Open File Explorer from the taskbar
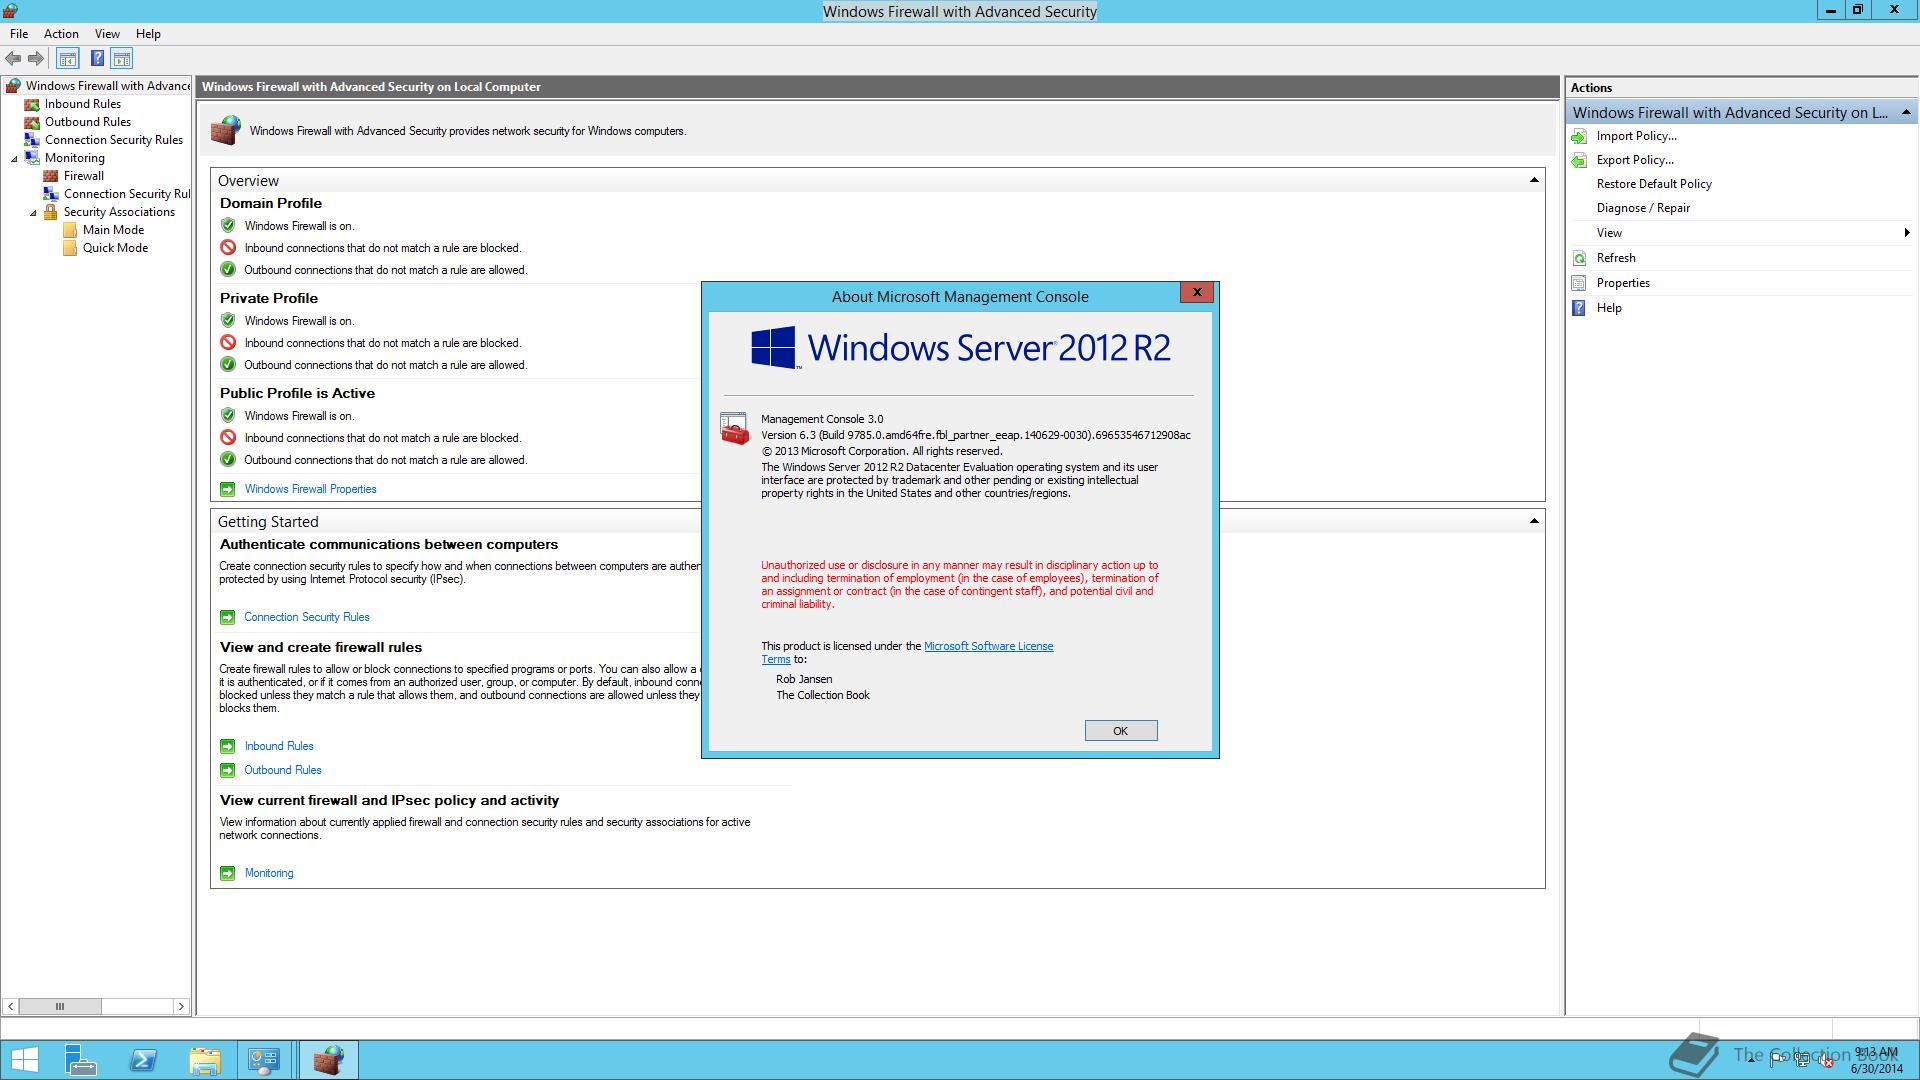Image resolution: width=1920 pixels, height=1080 pixels. [x=204, y=1060]
